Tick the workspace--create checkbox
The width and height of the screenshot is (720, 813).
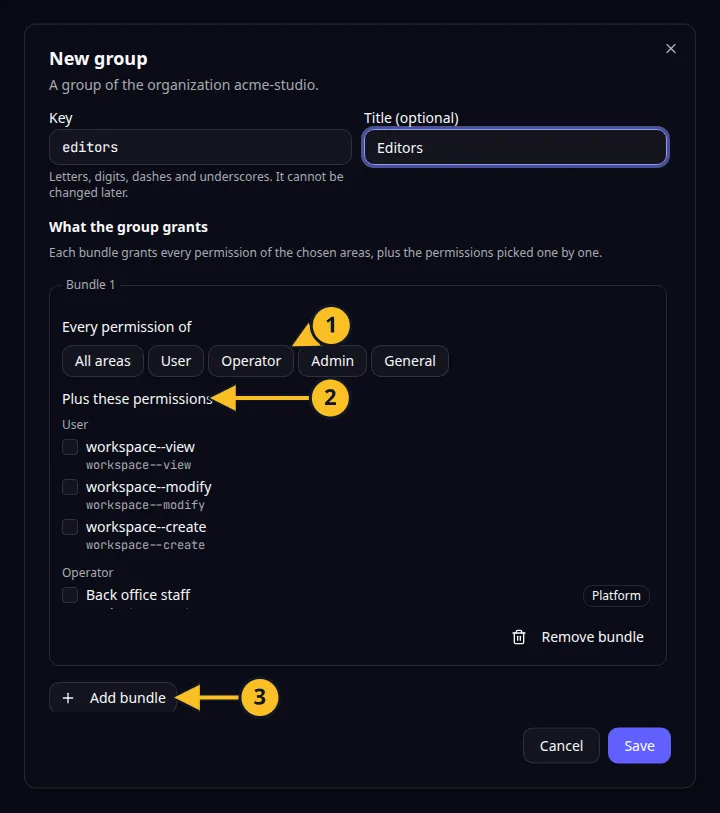[70, 527]
